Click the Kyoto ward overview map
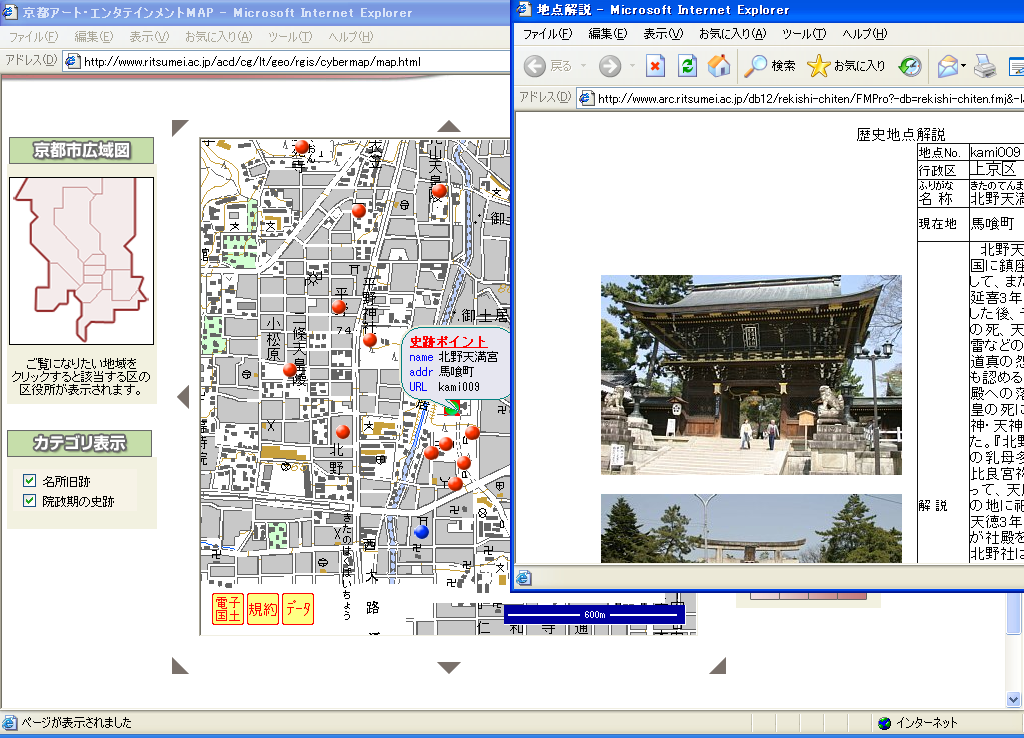Screen dimensions: 1024x738 click(x=82, y=261)
